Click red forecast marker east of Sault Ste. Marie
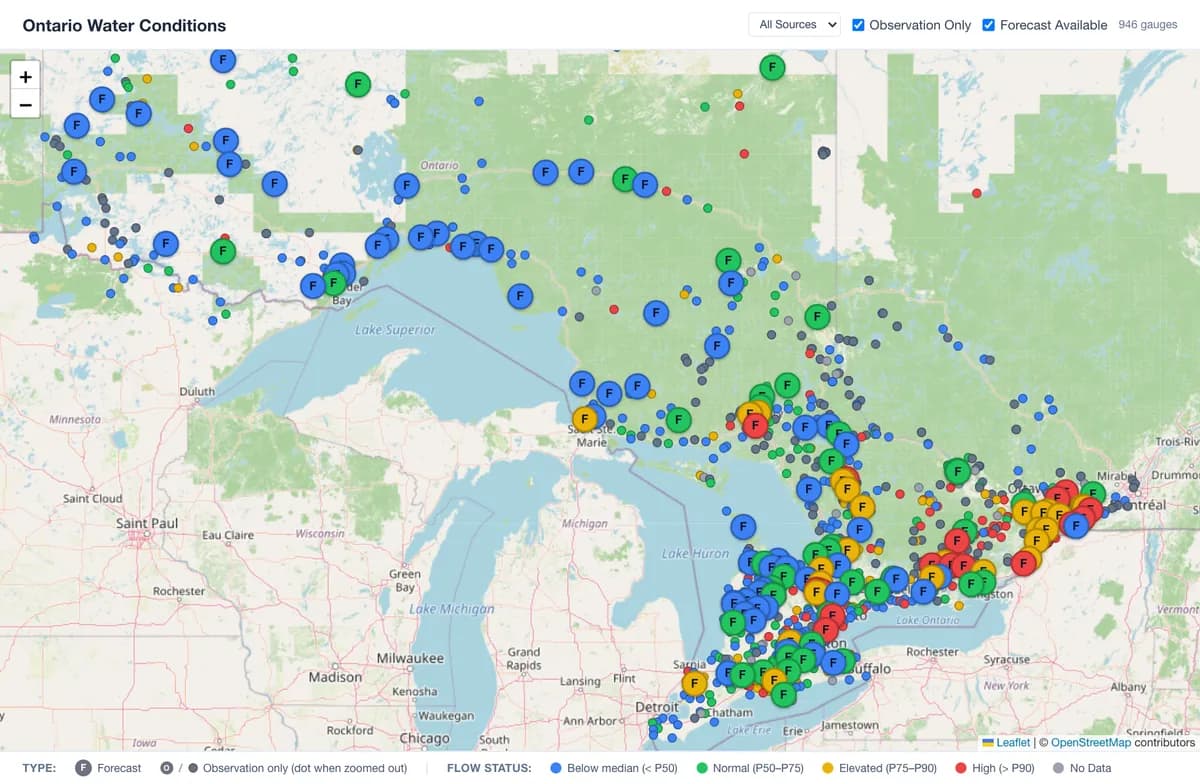The image size is (1200, 784). pyautogui.click(x=756, y=426)
